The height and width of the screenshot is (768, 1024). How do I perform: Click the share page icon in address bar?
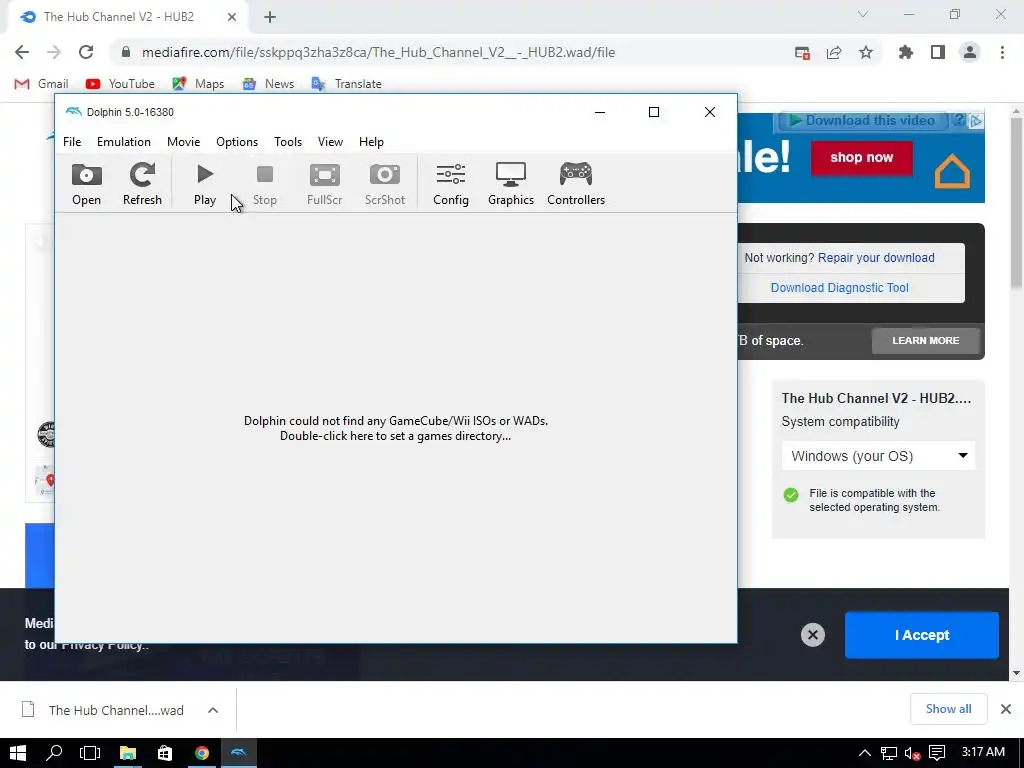pyautogui.click(x=834, y=52)
